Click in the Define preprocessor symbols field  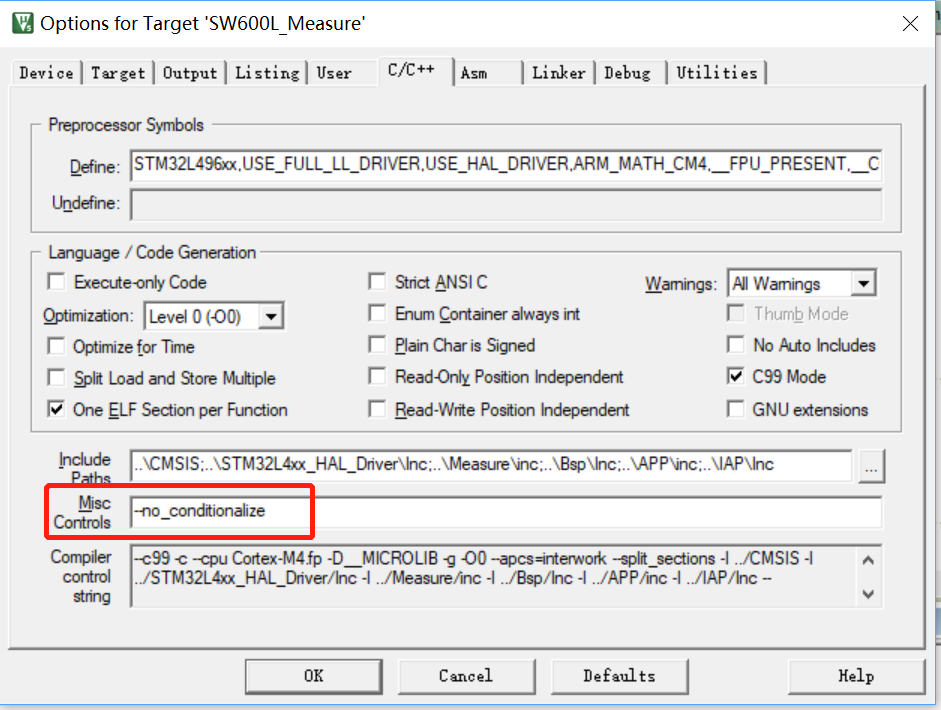click(x=506, y=165)
